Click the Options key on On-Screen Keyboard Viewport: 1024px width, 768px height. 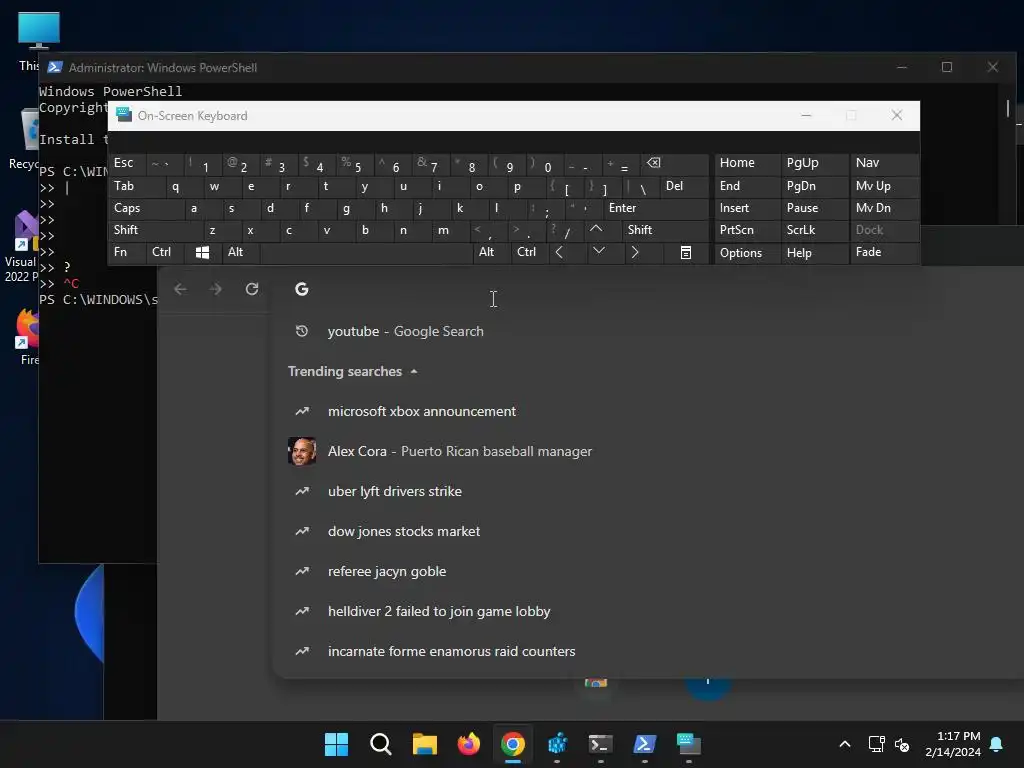click(747, 252)
